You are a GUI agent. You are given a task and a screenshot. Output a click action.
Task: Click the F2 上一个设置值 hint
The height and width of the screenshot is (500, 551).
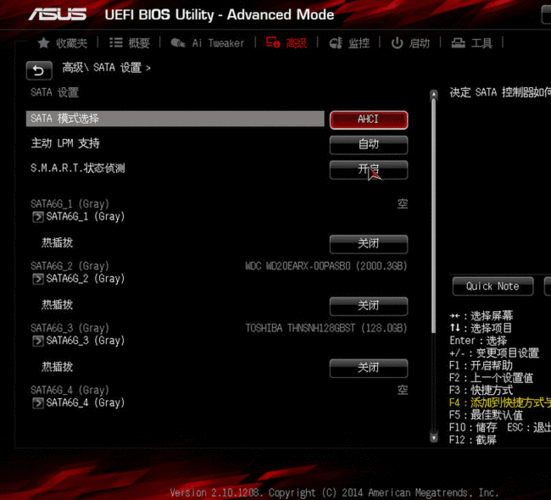click(491, 378)
